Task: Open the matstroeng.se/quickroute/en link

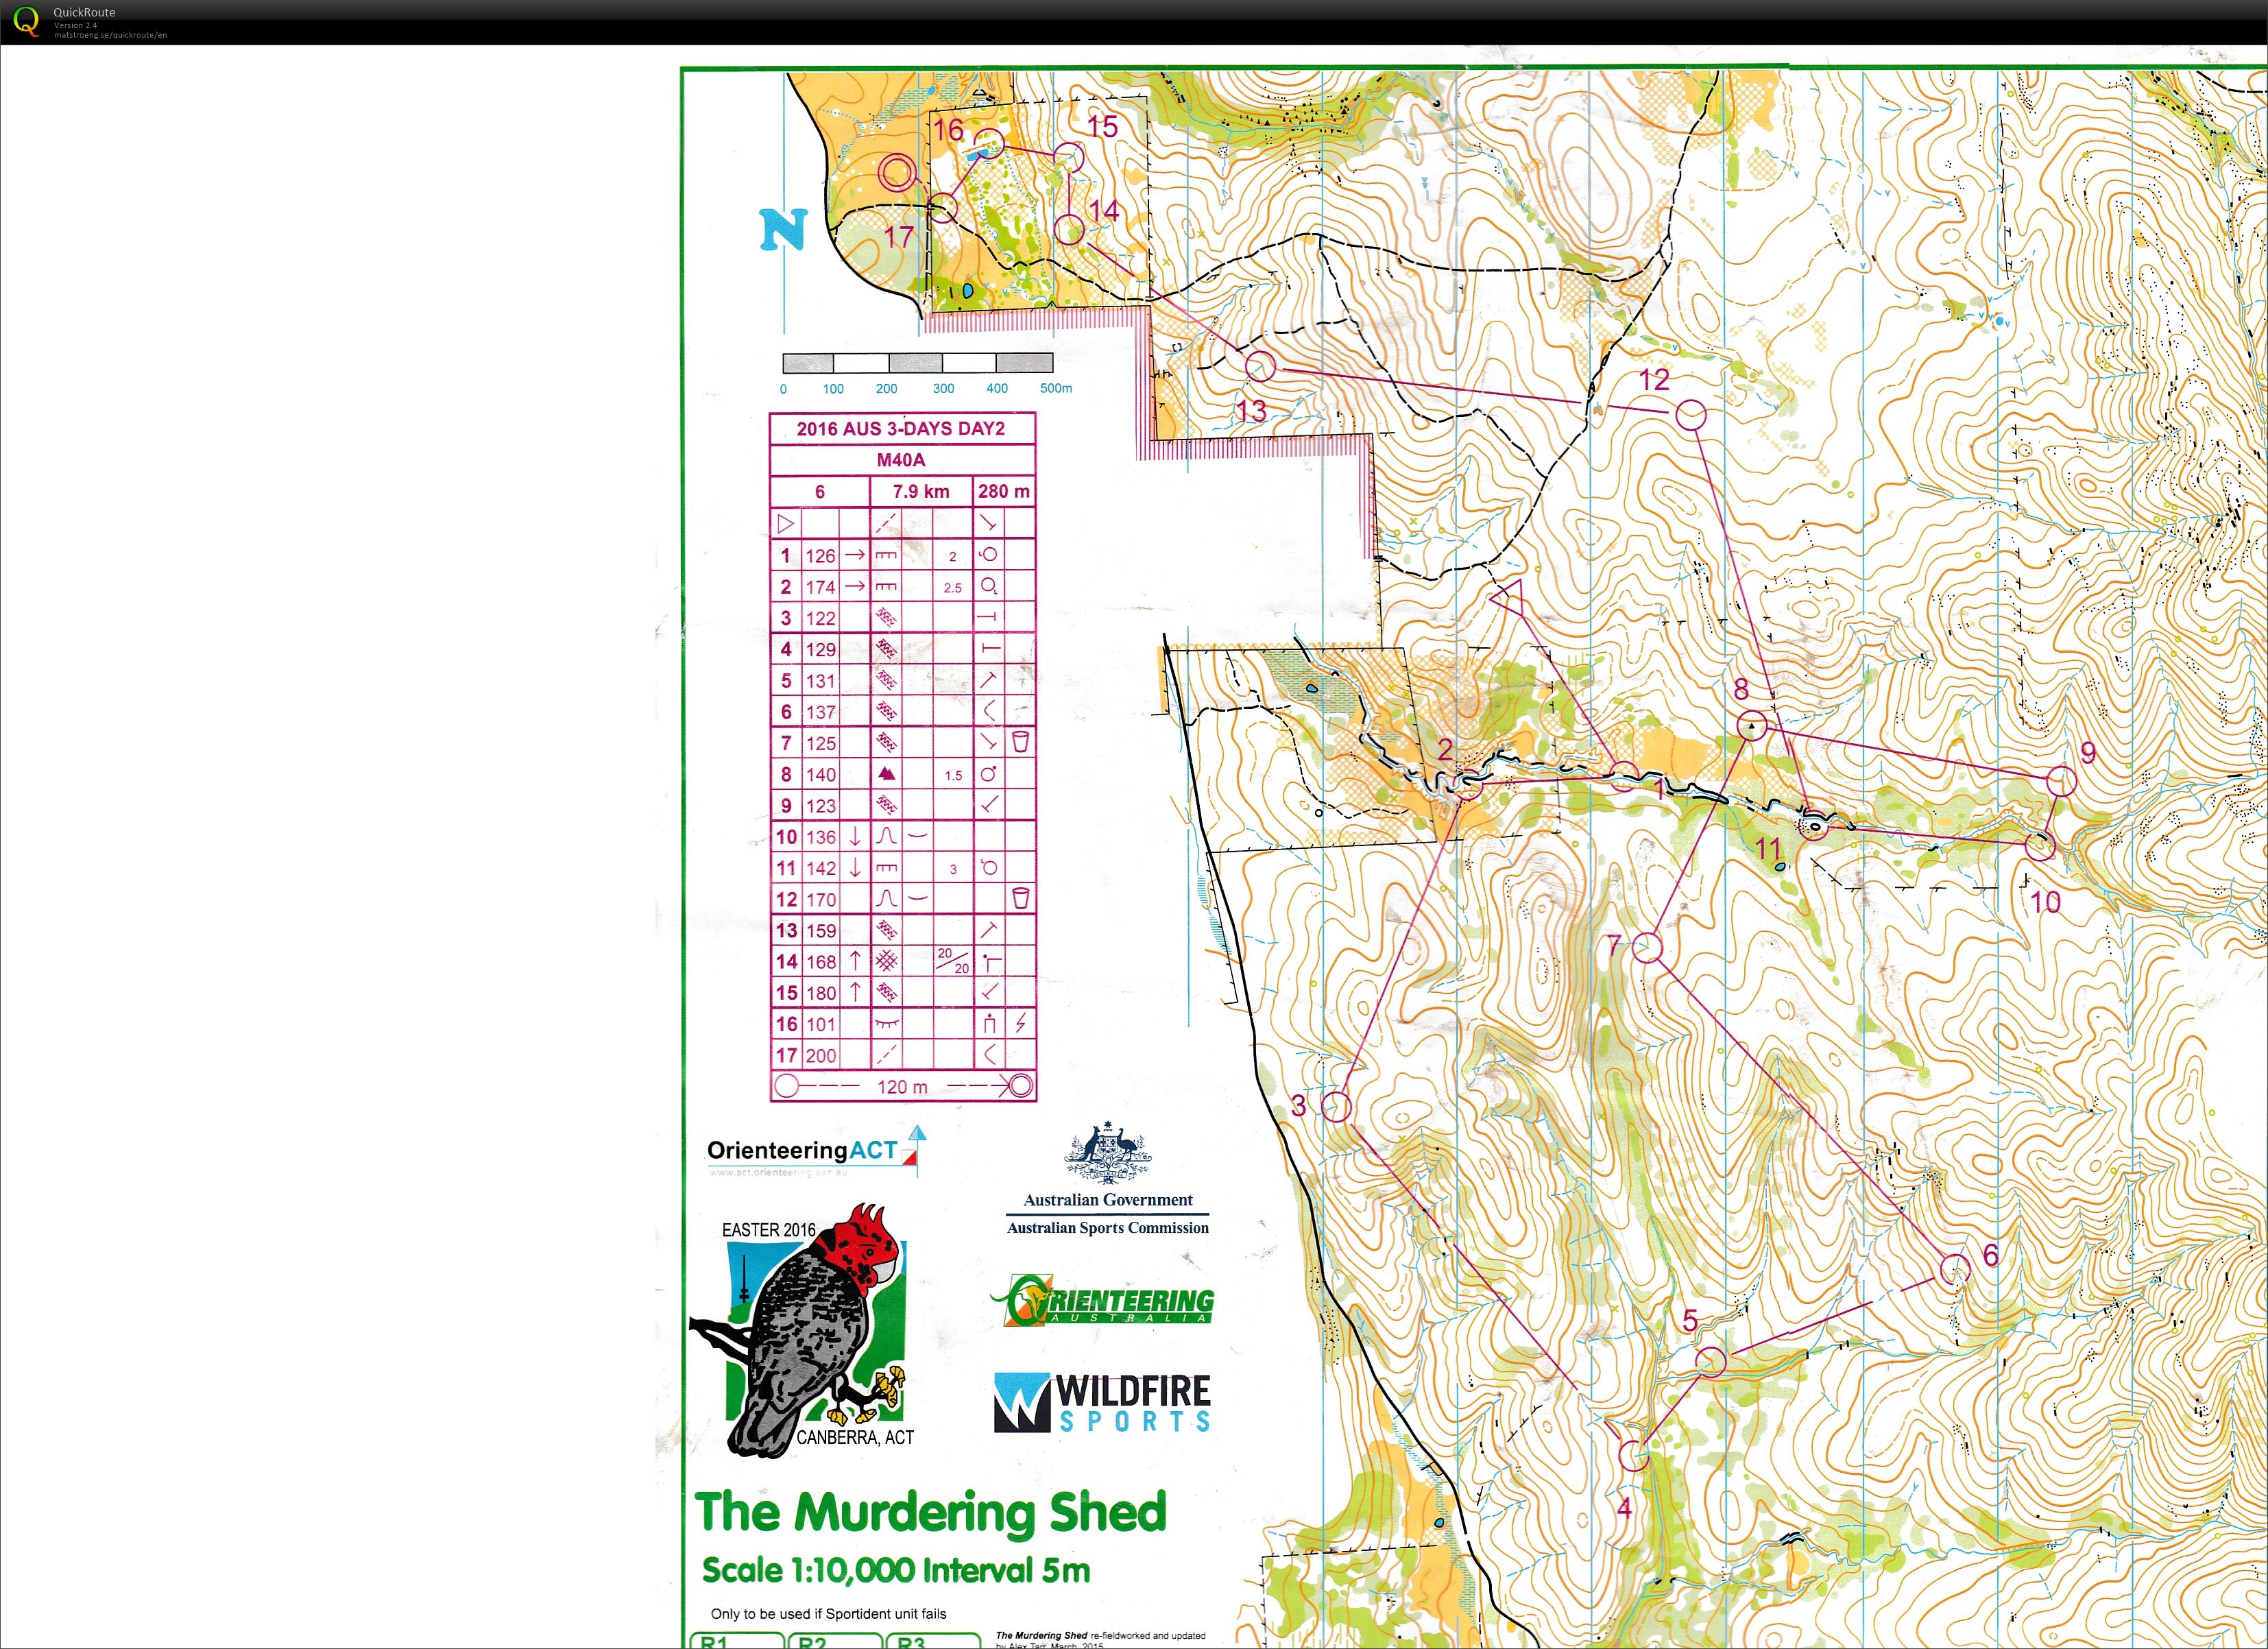Action: (x=110, y=35)
